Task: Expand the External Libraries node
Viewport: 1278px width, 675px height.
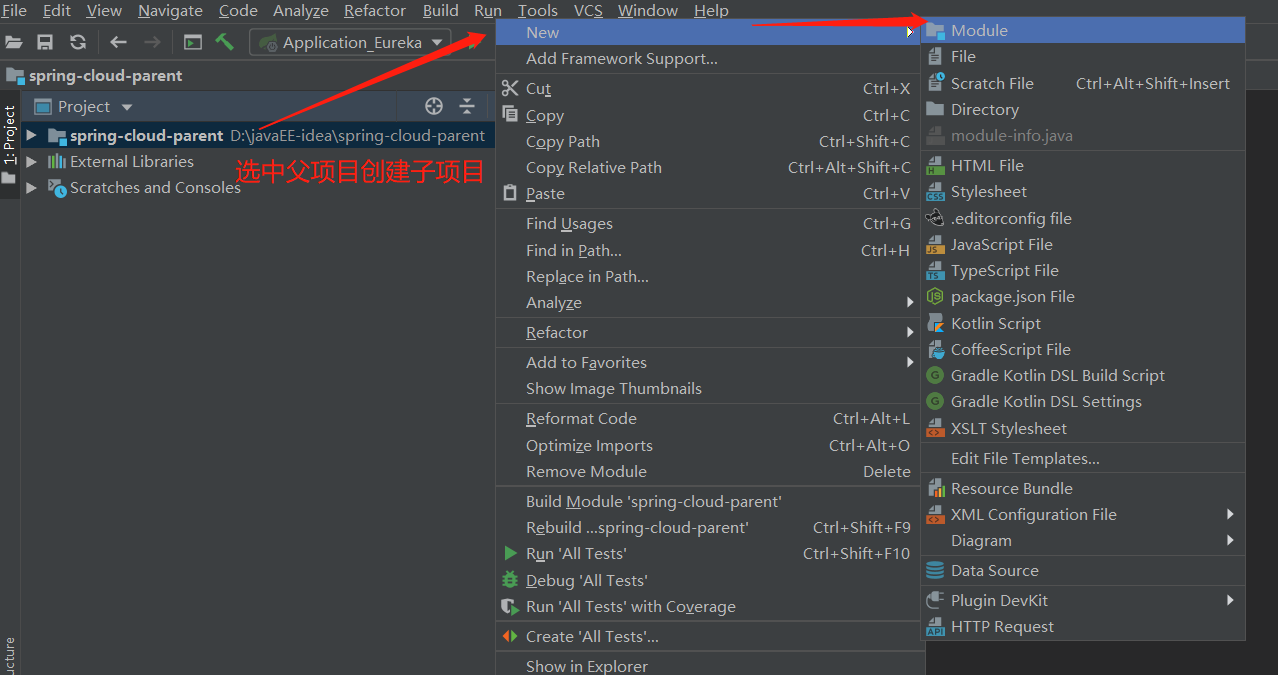Action: [31, 161]
